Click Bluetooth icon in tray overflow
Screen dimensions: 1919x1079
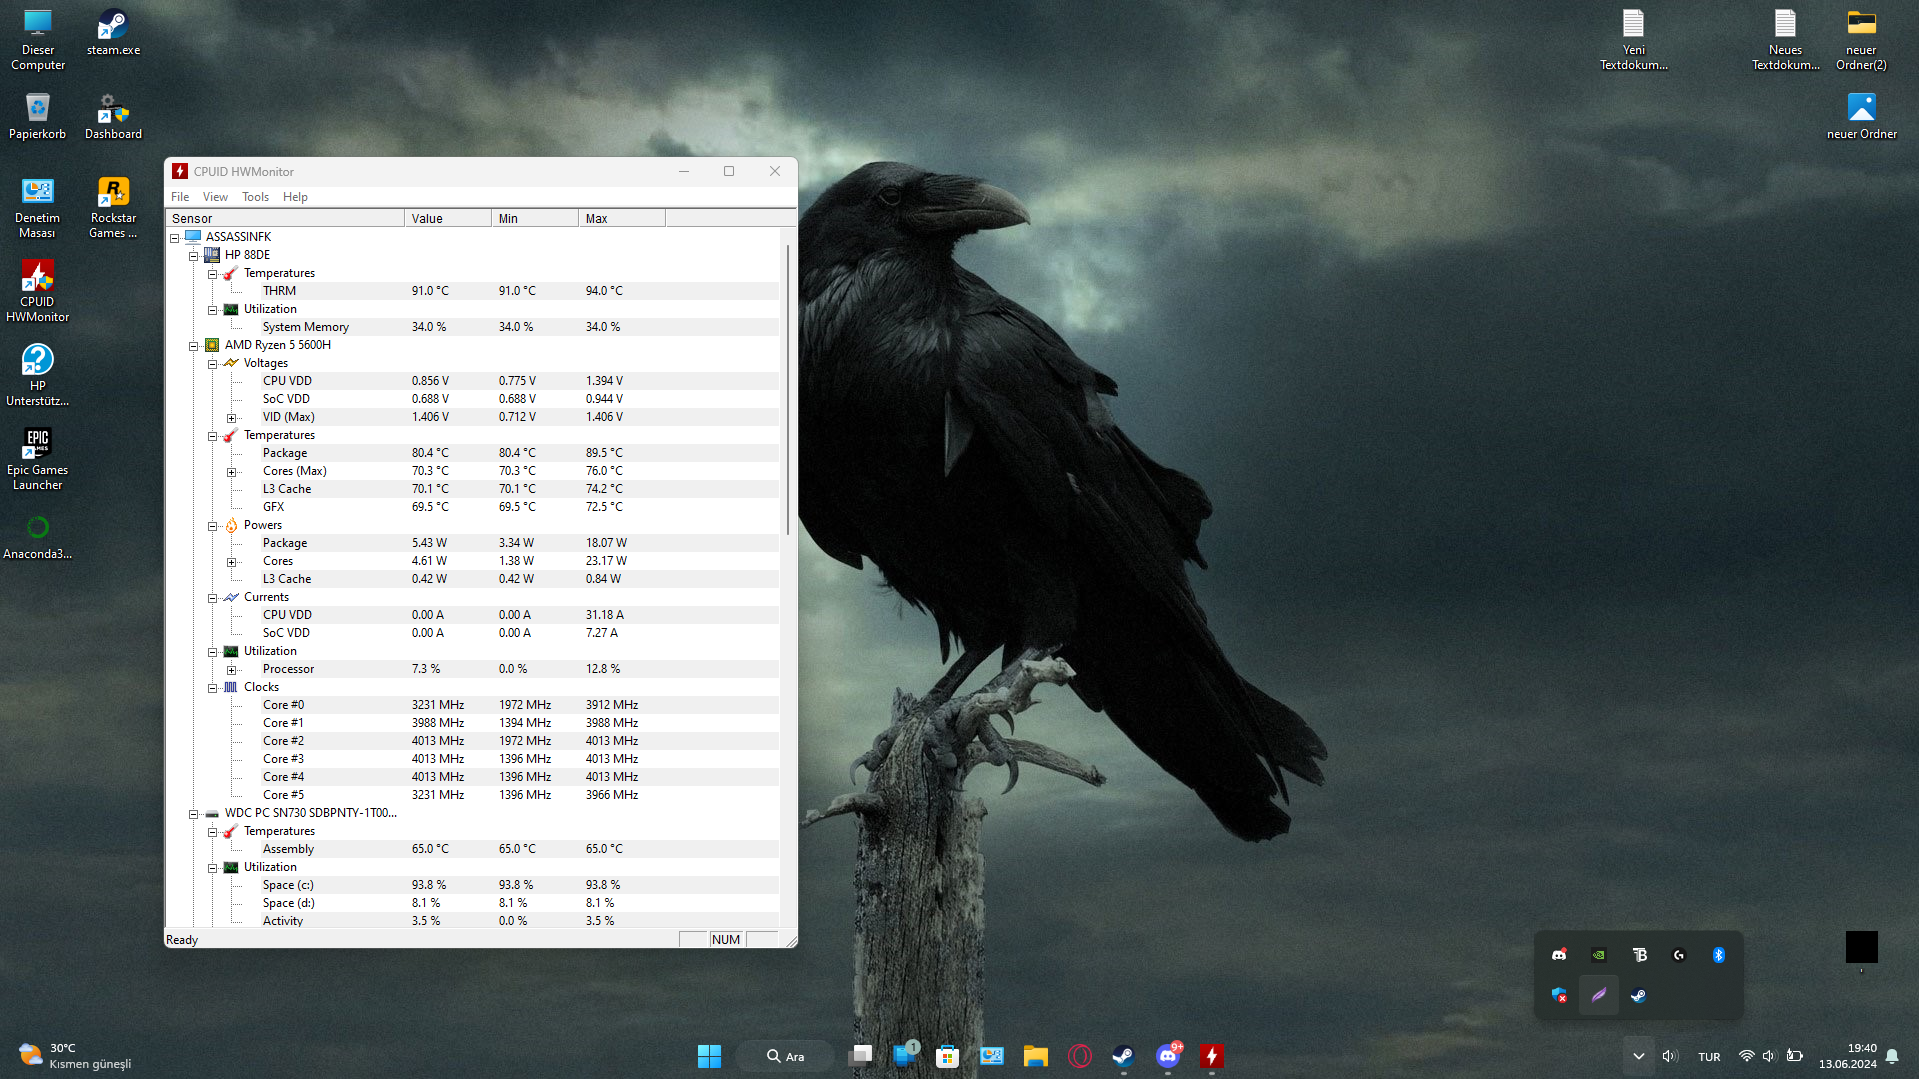[x=1719, y=955]
